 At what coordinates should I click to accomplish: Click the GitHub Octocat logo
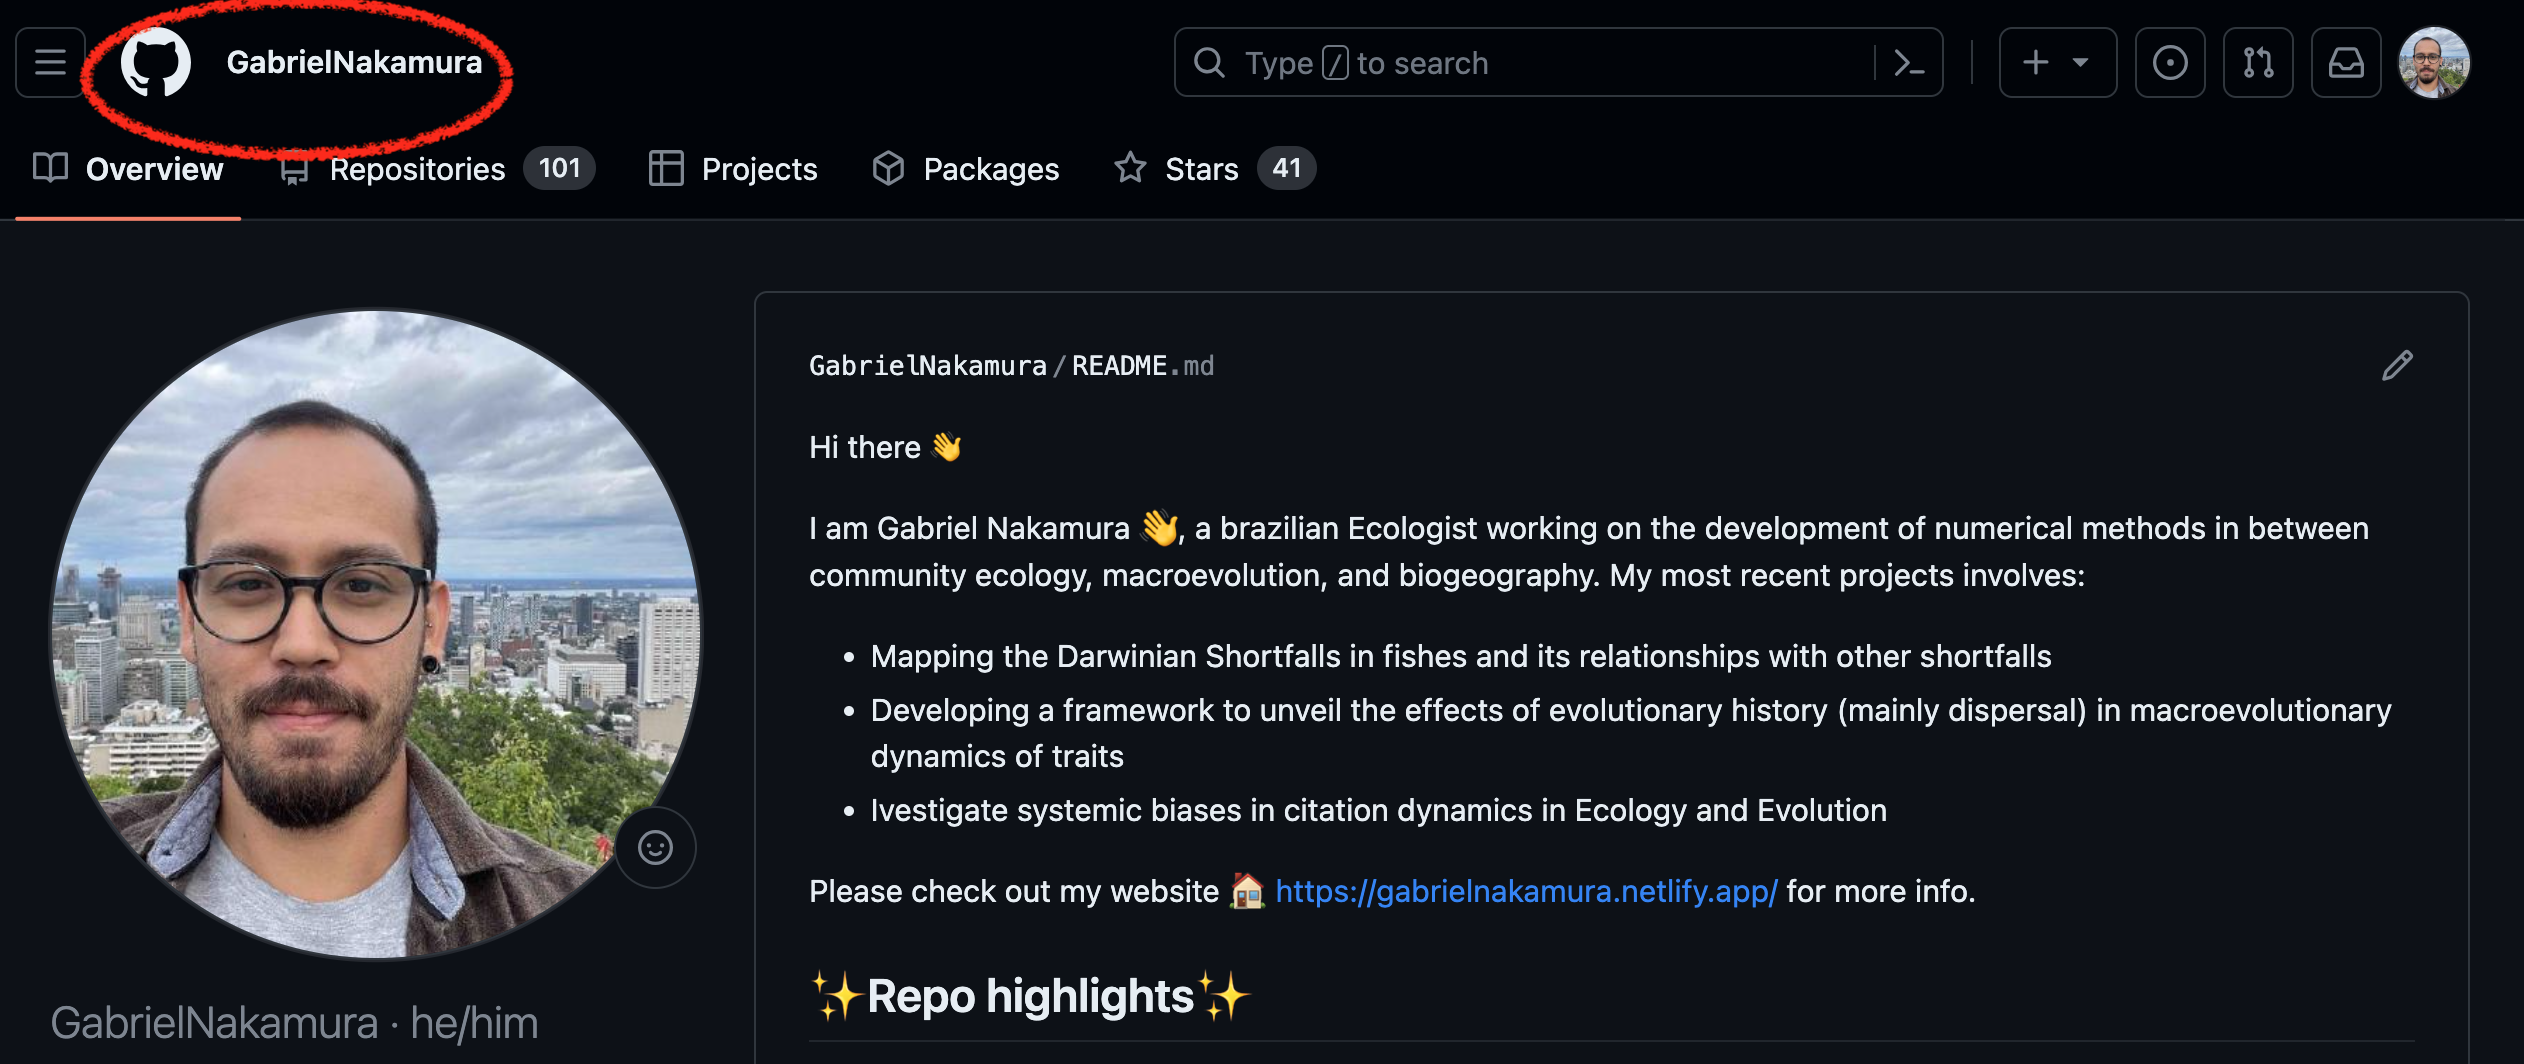[156, 62]
